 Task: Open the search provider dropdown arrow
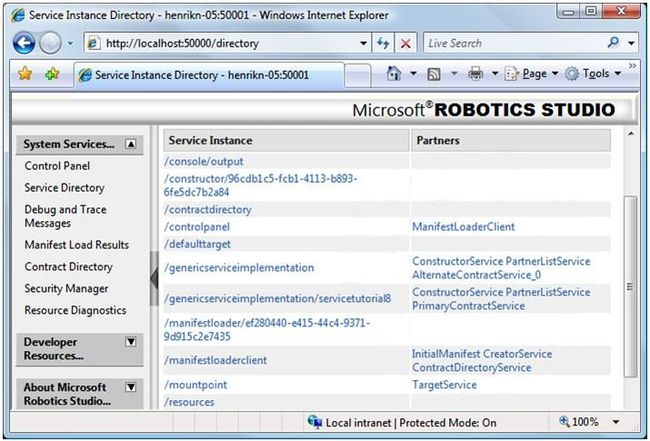631,43
